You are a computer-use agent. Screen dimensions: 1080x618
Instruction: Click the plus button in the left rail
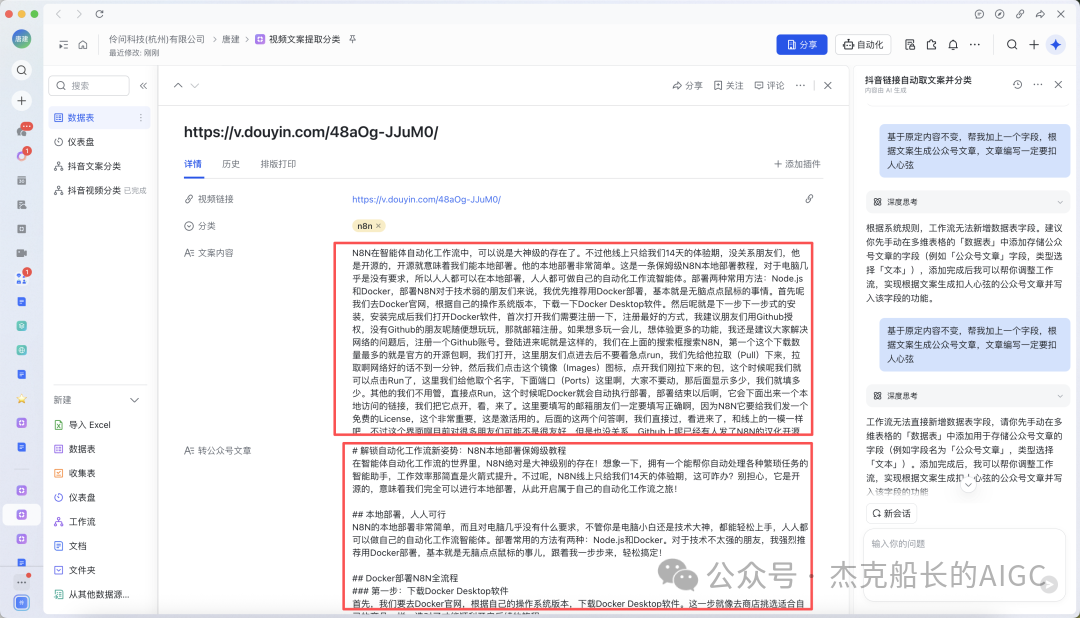click(x=21, y=101)
